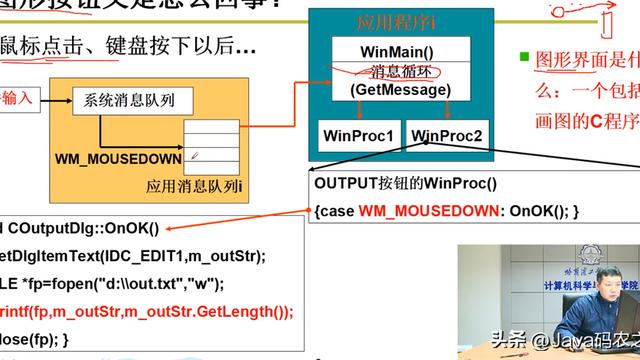Click the lecturer video thumbnail
The width and height of the screenshot is (640, 360).
click(x=549, y=302)
